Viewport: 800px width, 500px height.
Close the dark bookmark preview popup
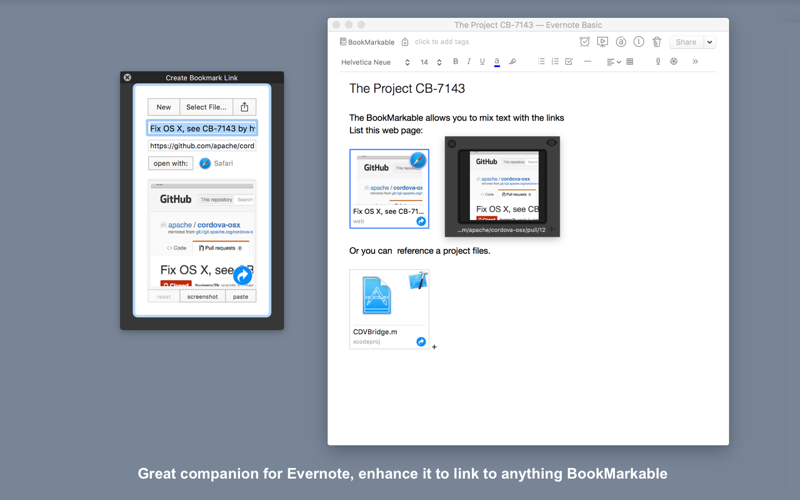pyautogui.click(x=452, y=144)
